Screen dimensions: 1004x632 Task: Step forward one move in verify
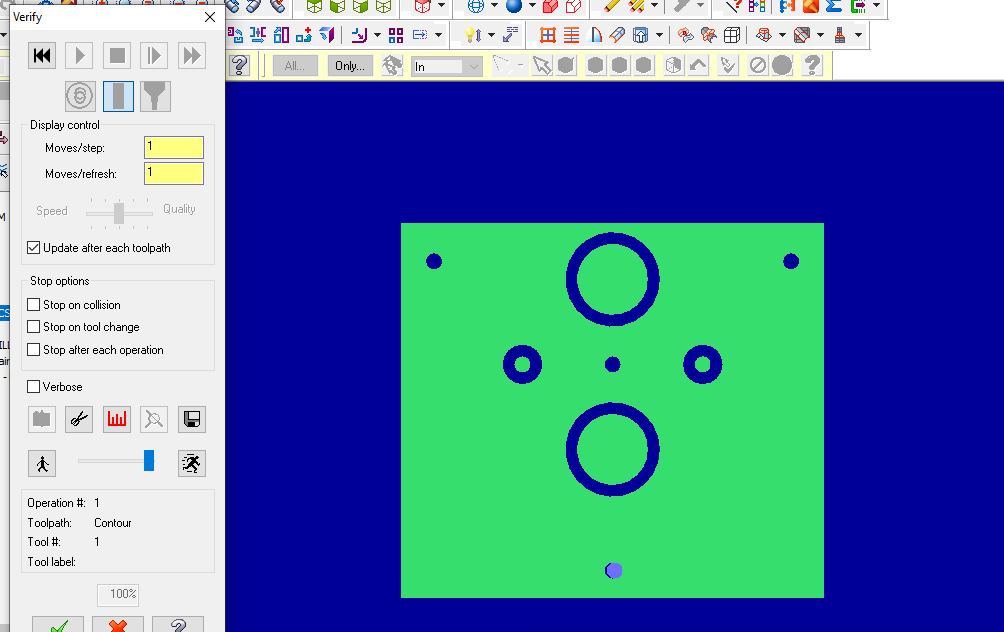point(153,55)
